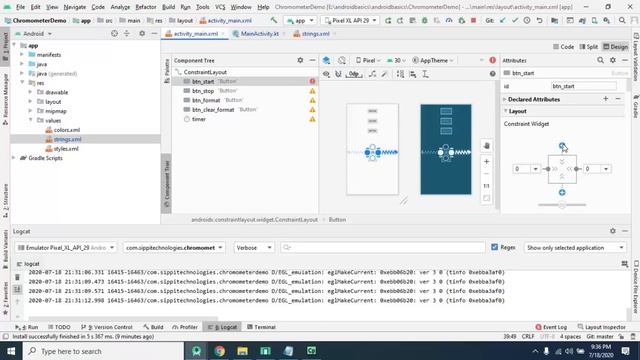Screen dimensions: 640x360
Task: Open the Verbose log level dropdown
Action: click(x=253, y=248)
